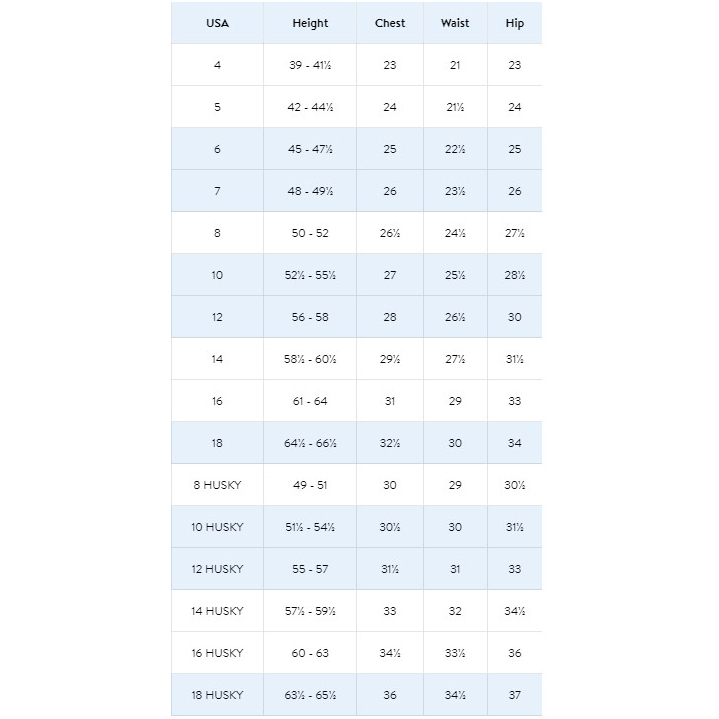Select the size 10 row label

(x=217, y=275)
